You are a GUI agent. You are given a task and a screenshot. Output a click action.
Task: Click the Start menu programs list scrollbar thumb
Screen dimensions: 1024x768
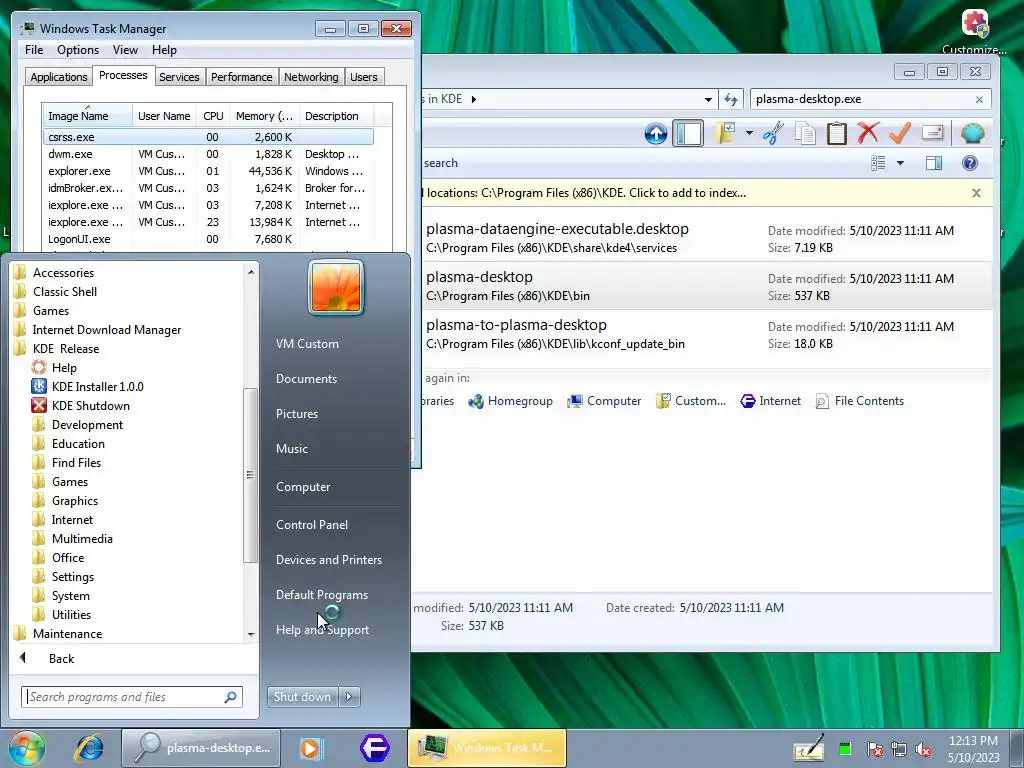click(249, 475)
